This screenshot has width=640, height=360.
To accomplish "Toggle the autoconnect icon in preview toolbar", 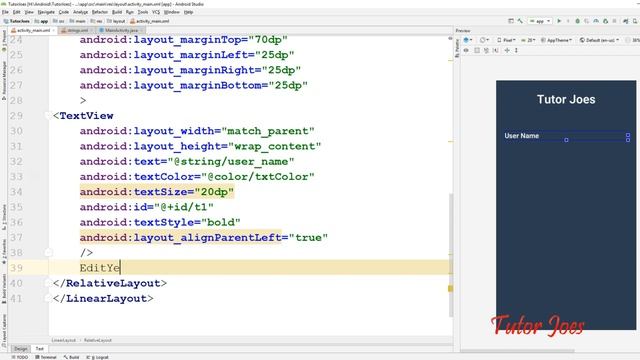I will click(x=477, y=50).
